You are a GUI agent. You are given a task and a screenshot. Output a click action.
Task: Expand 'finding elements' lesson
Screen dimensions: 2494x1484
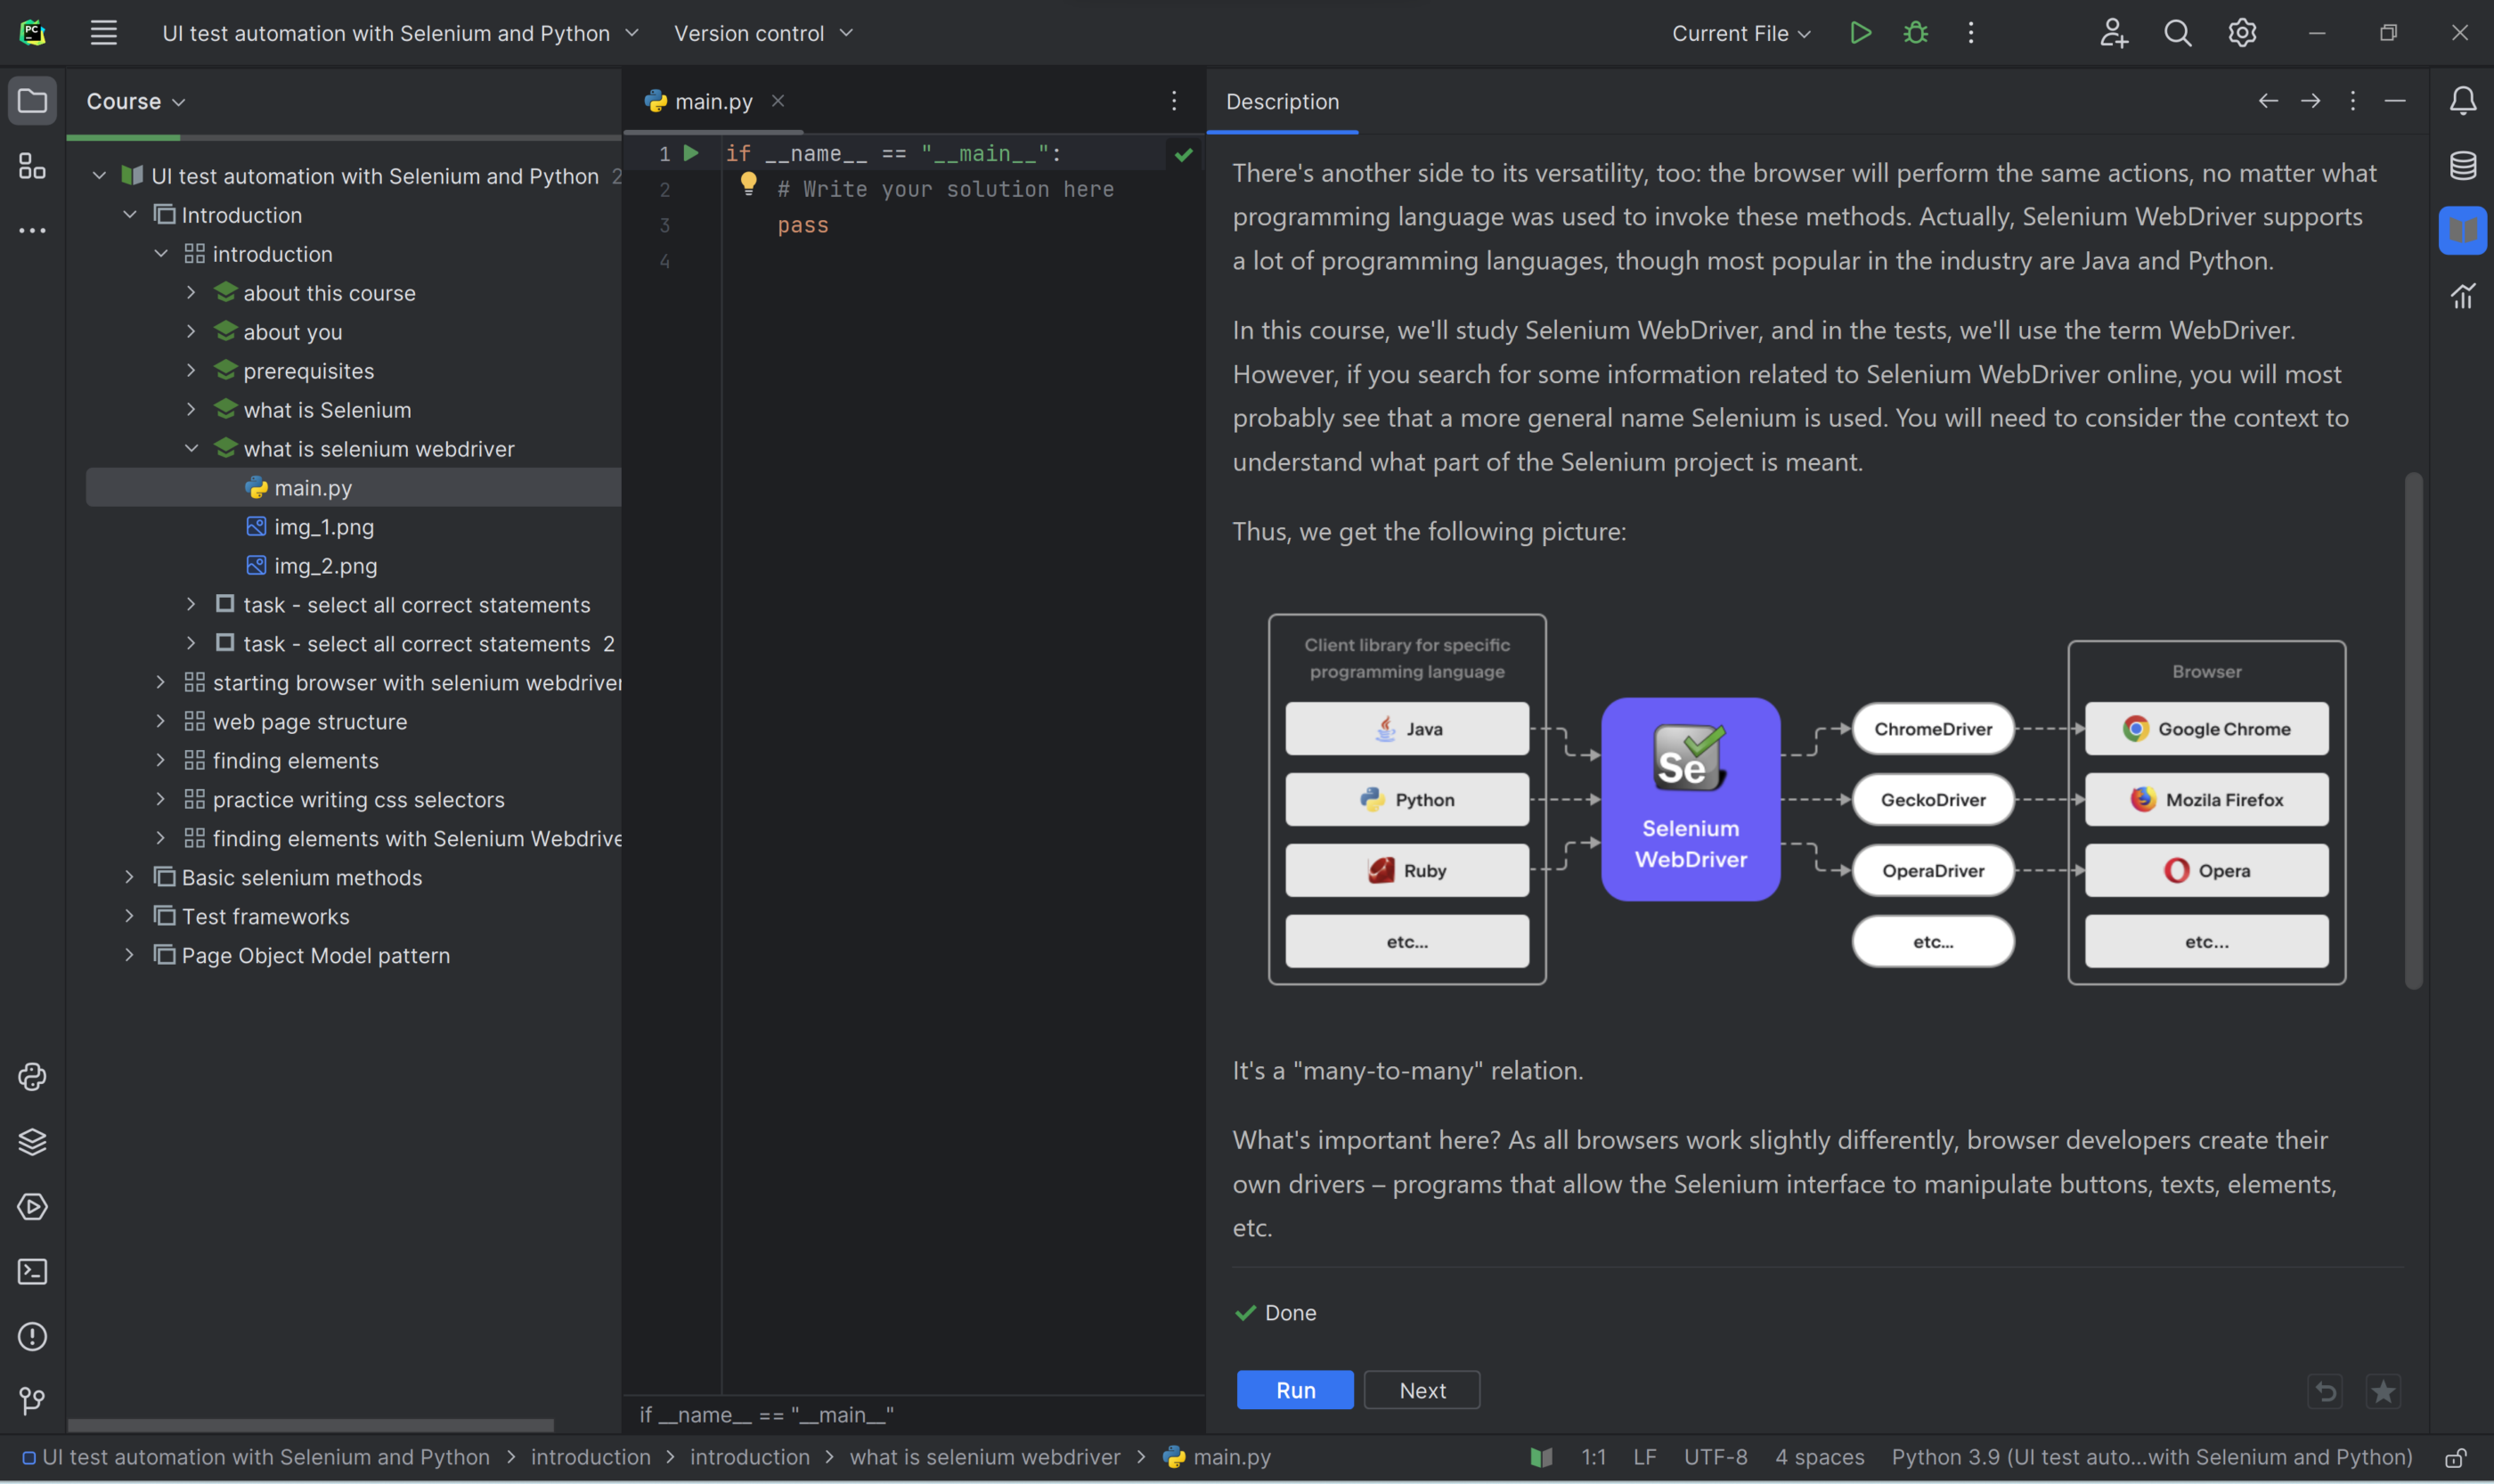click(160, 760)
